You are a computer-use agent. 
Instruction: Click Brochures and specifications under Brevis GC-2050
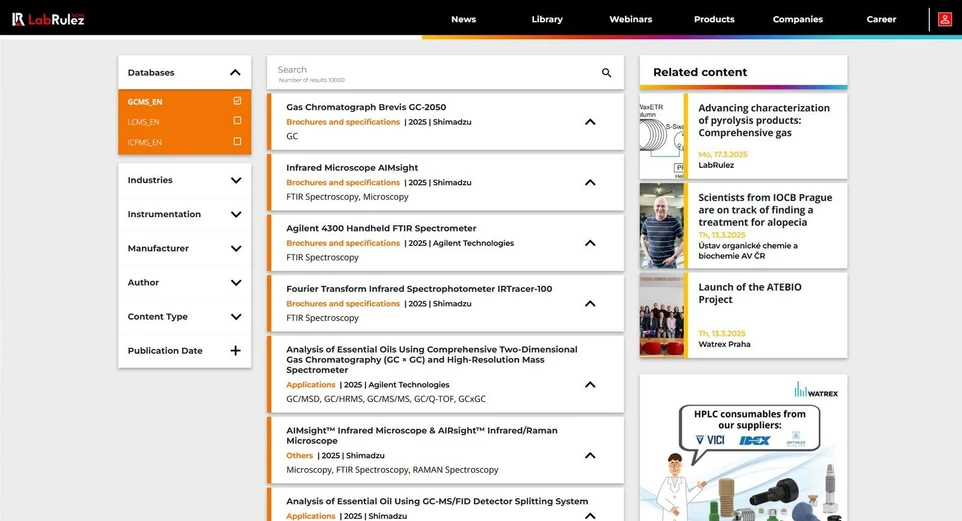(x=343, y=122)
